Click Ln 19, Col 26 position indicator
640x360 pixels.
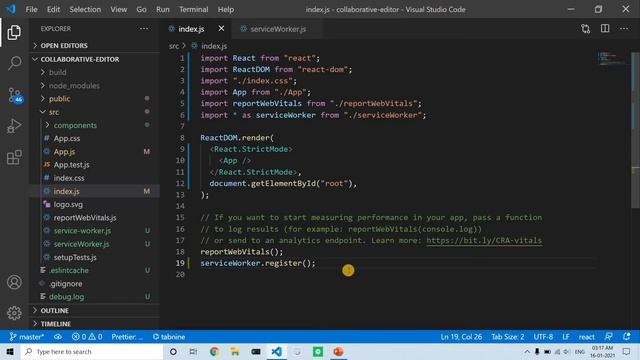461,337
